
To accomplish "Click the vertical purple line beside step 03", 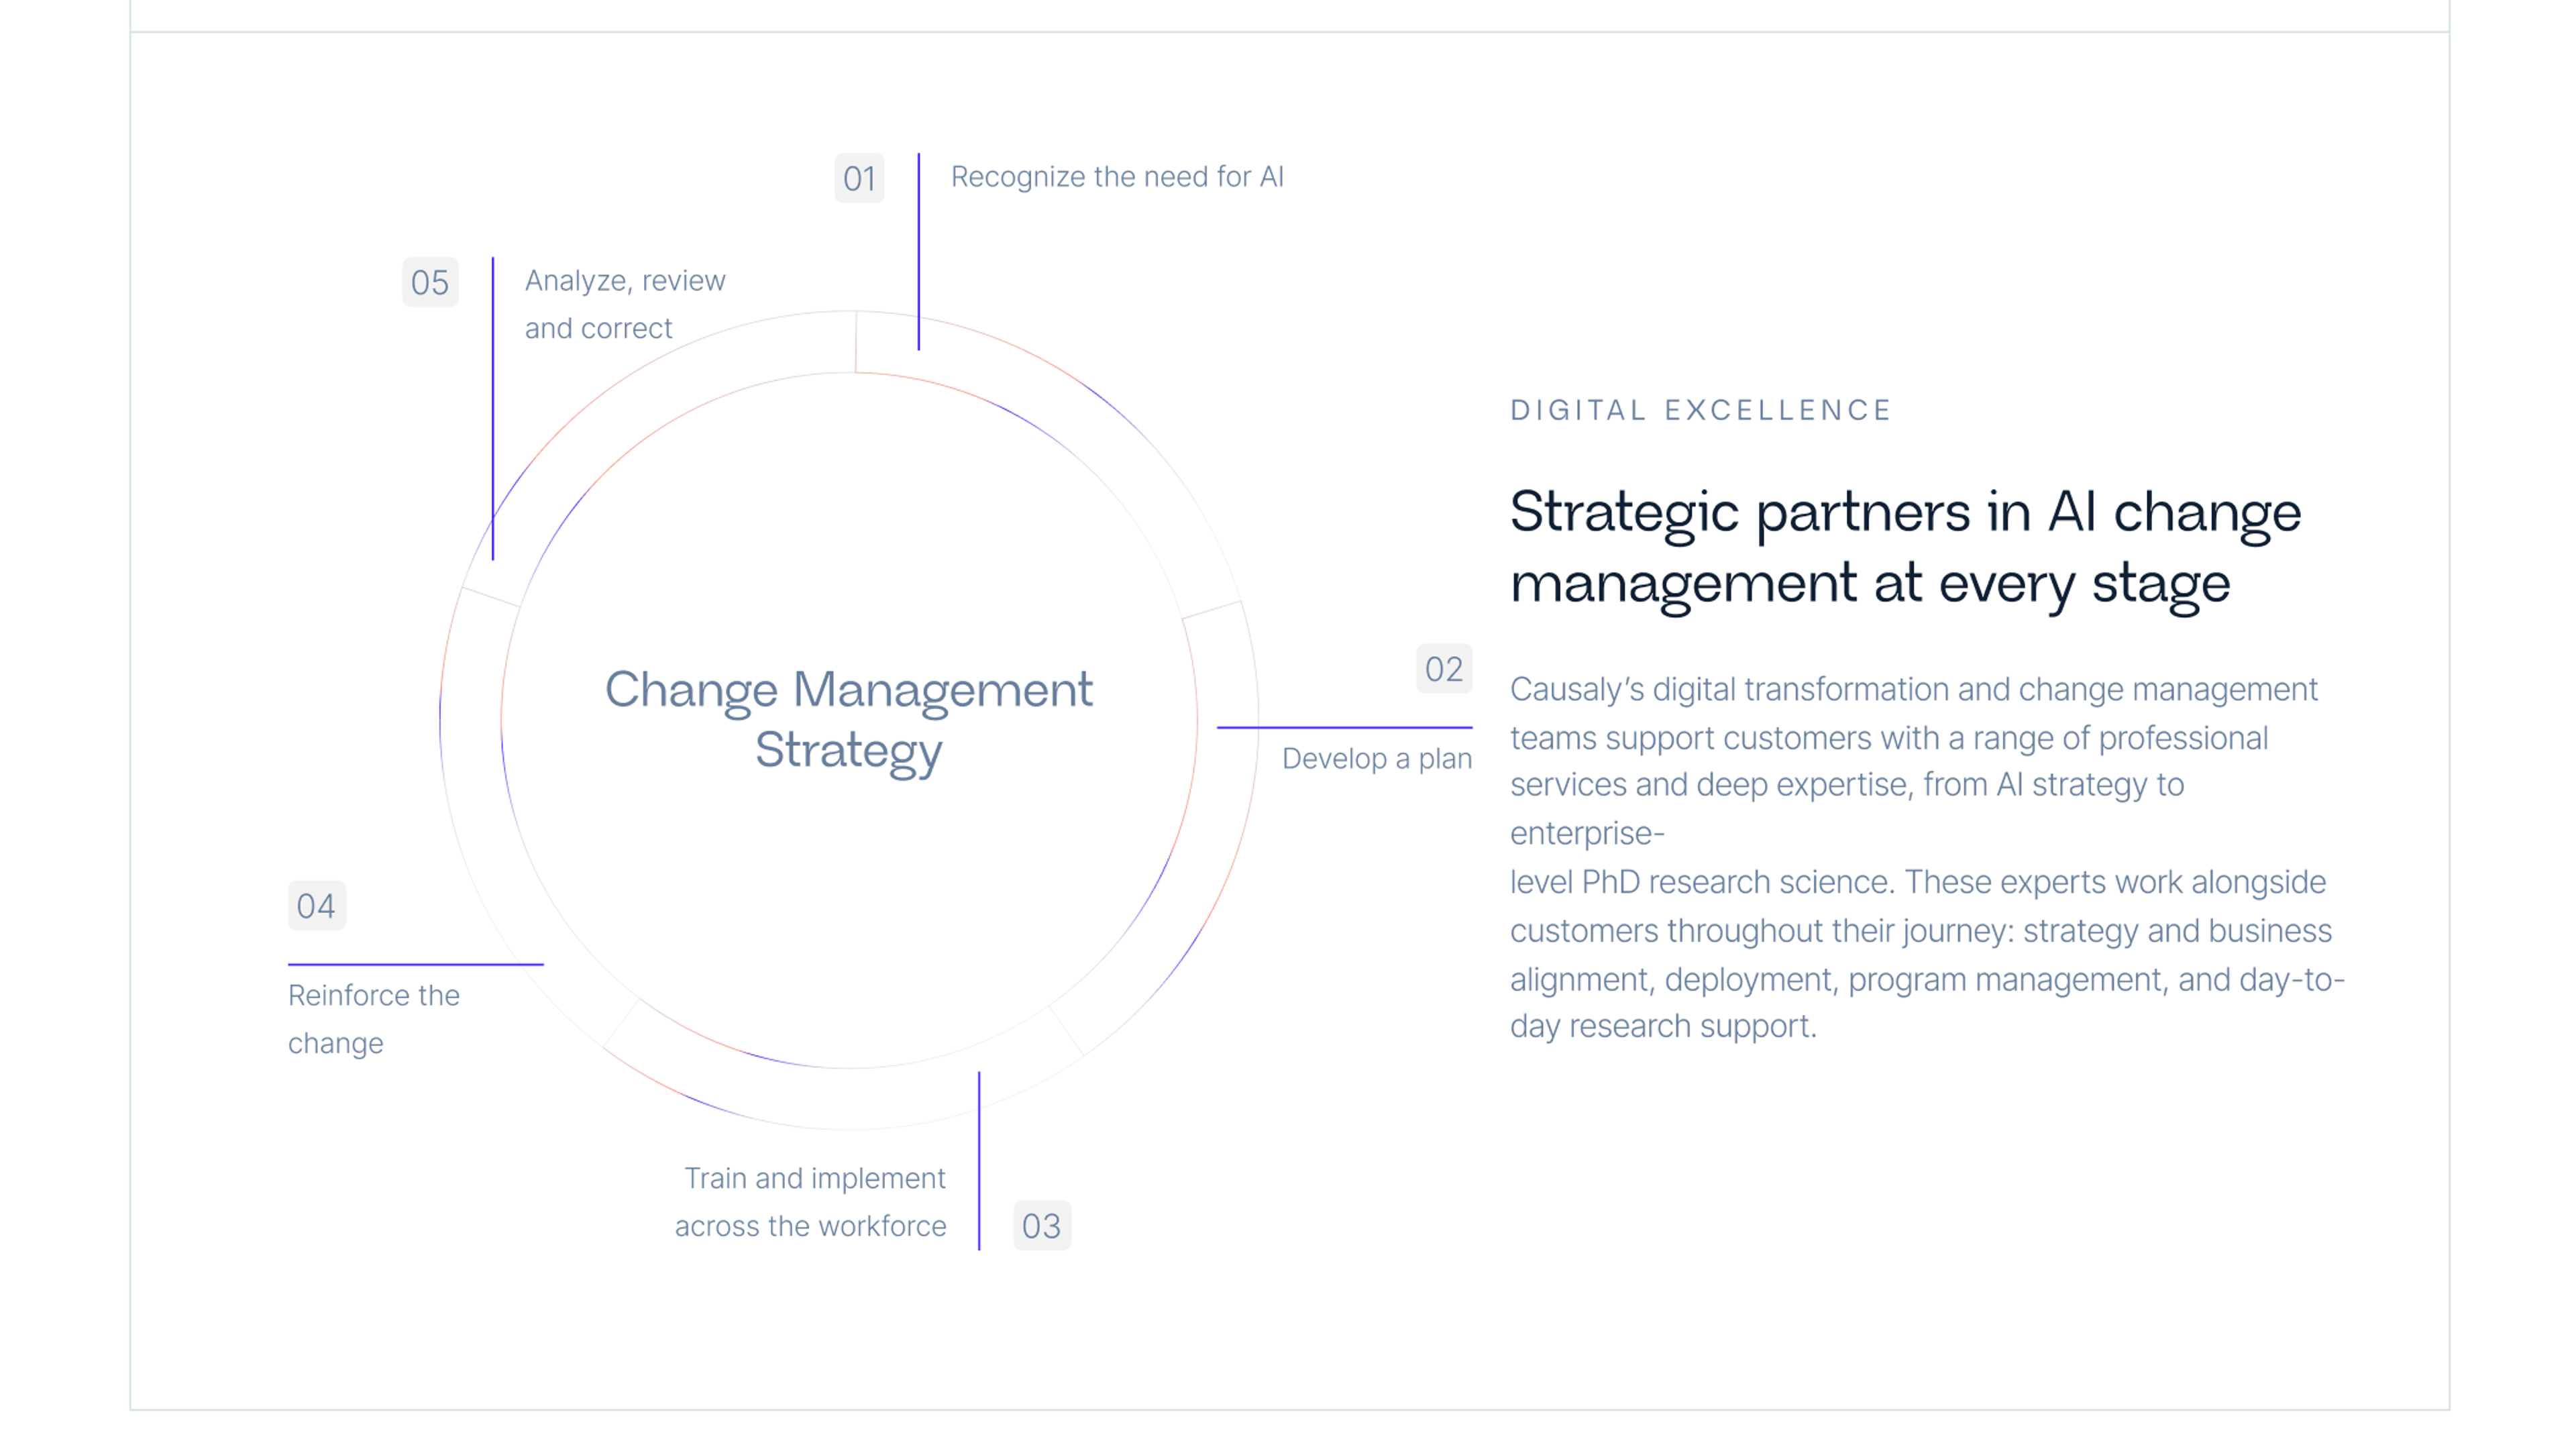I will coord(978,1160).
